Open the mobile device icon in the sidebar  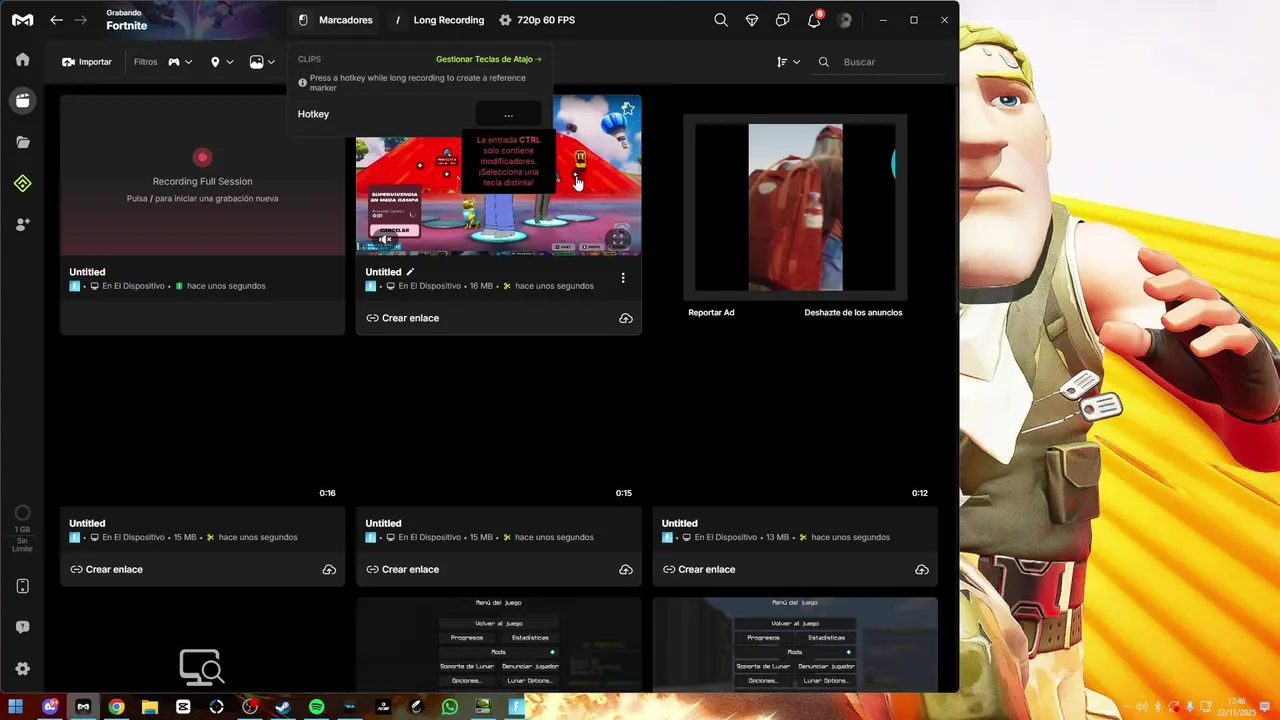(x=22, y=586)
